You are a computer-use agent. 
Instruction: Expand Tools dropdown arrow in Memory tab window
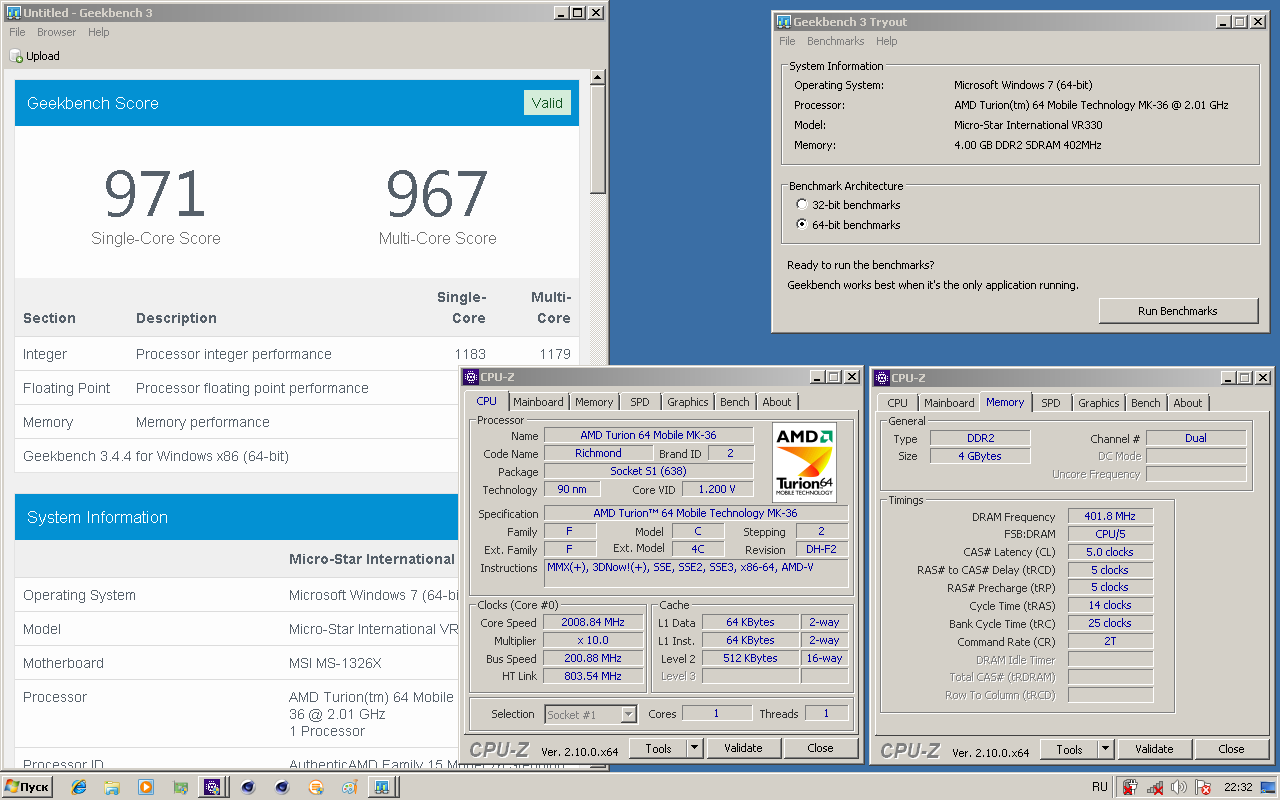pos(1105,749)
